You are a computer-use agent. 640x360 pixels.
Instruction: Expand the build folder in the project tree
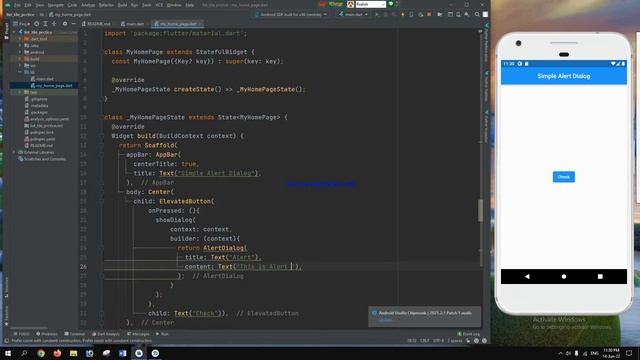tap(20, 59)
